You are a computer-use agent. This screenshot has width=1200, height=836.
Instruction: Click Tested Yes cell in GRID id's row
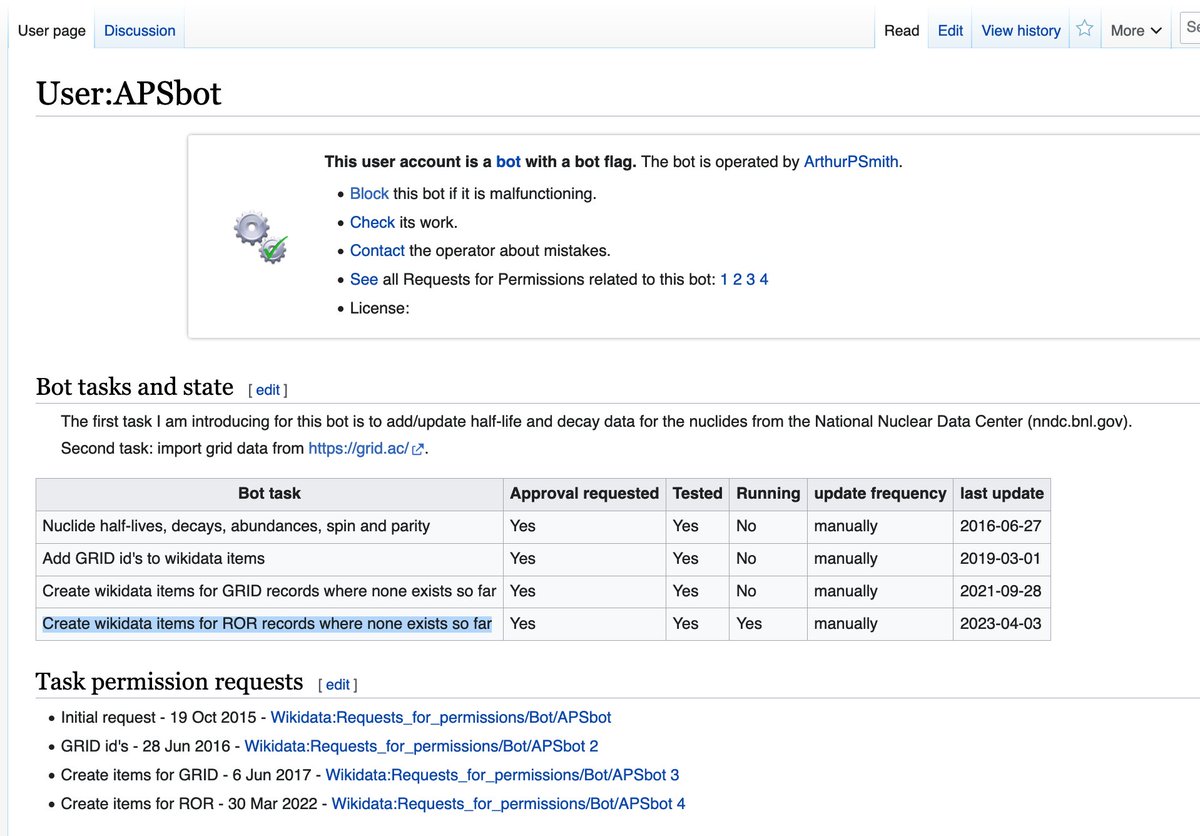[697, 558]
